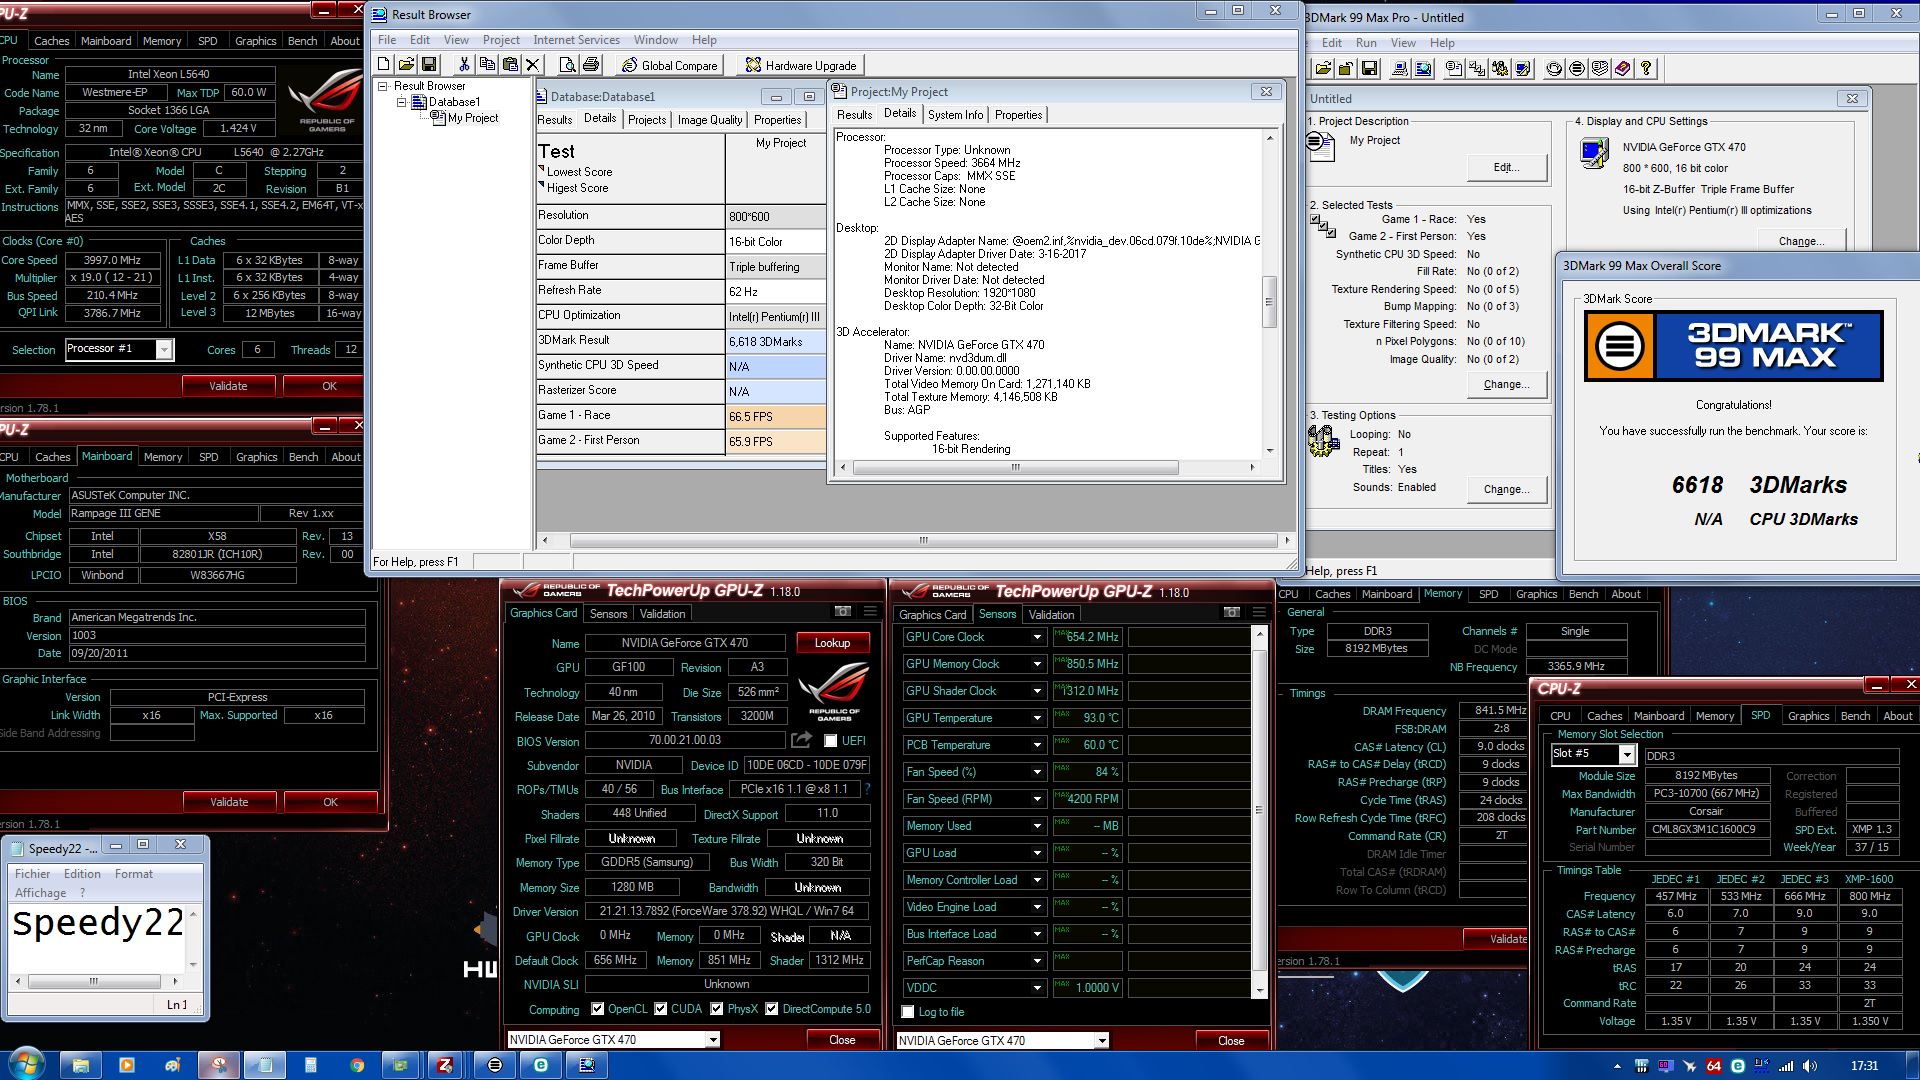The width and height of the screenshot is (1920, 1080).
Task: Click the GPU-Z sensors vertical scrollbar
Action: pyautogui.click(x=1258, y=809)
